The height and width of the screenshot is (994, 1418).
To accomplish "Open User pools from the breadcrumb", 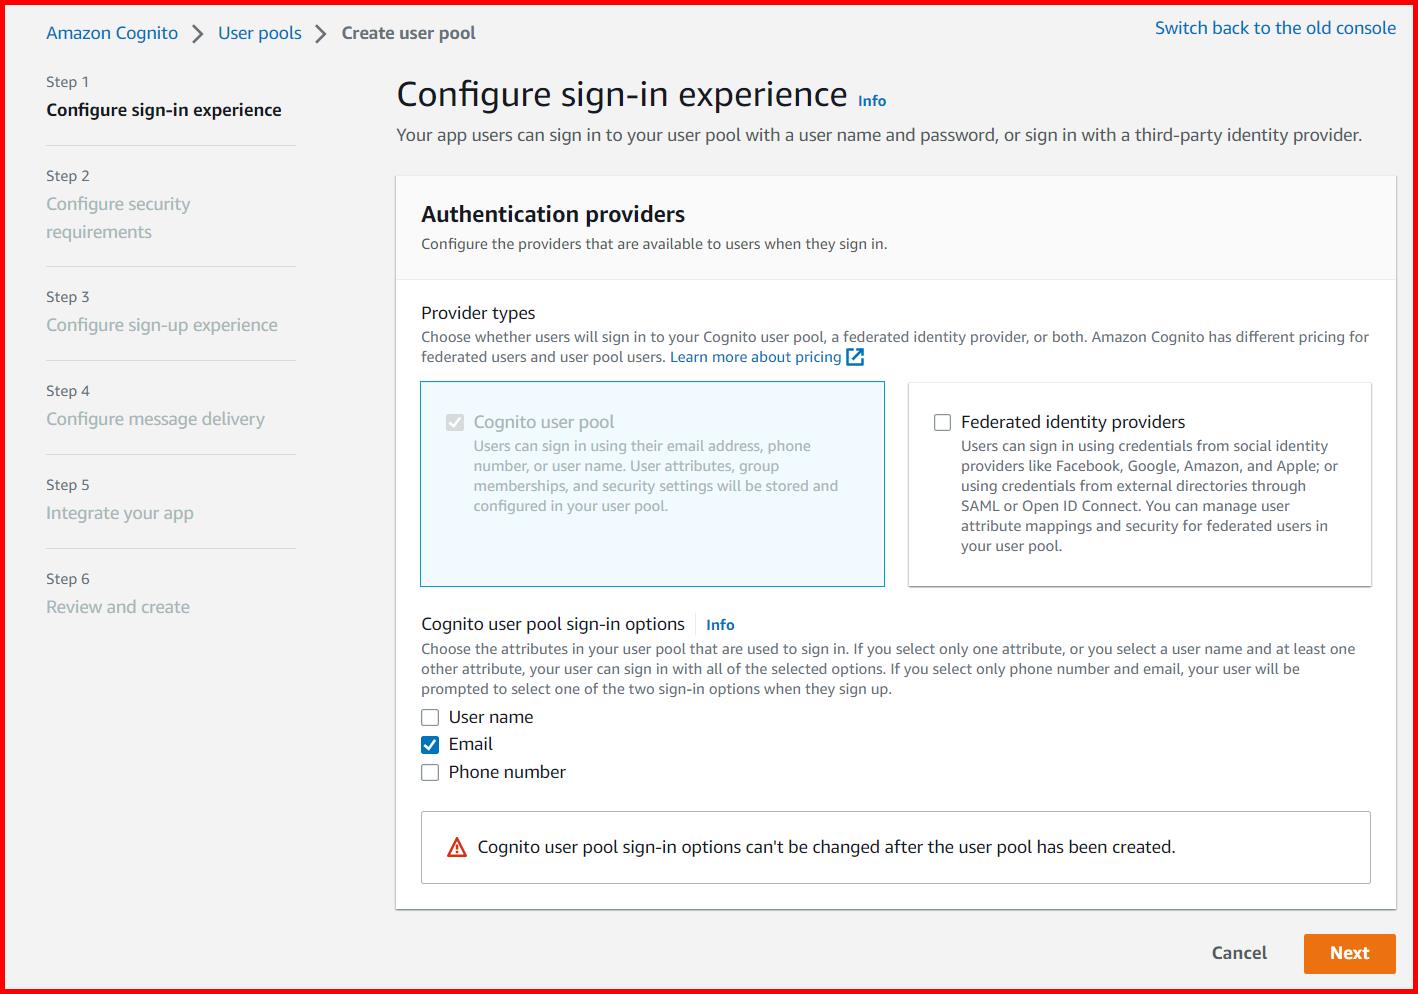I will click(259, 32).
